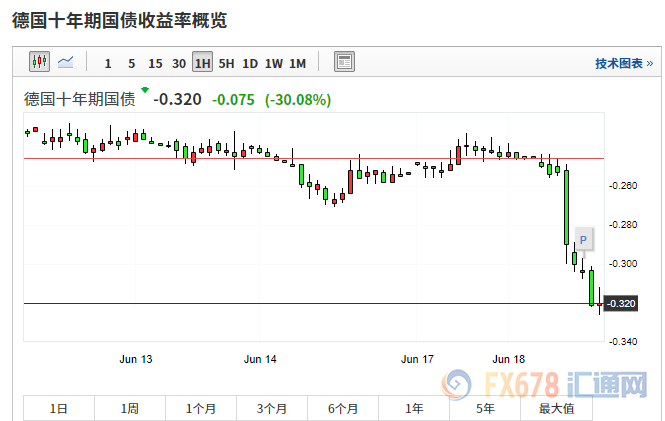Image resolution: width=665 pixels, height=421 pixels.
Task: Select the 1D interval
Action: (x=250, y=64)
